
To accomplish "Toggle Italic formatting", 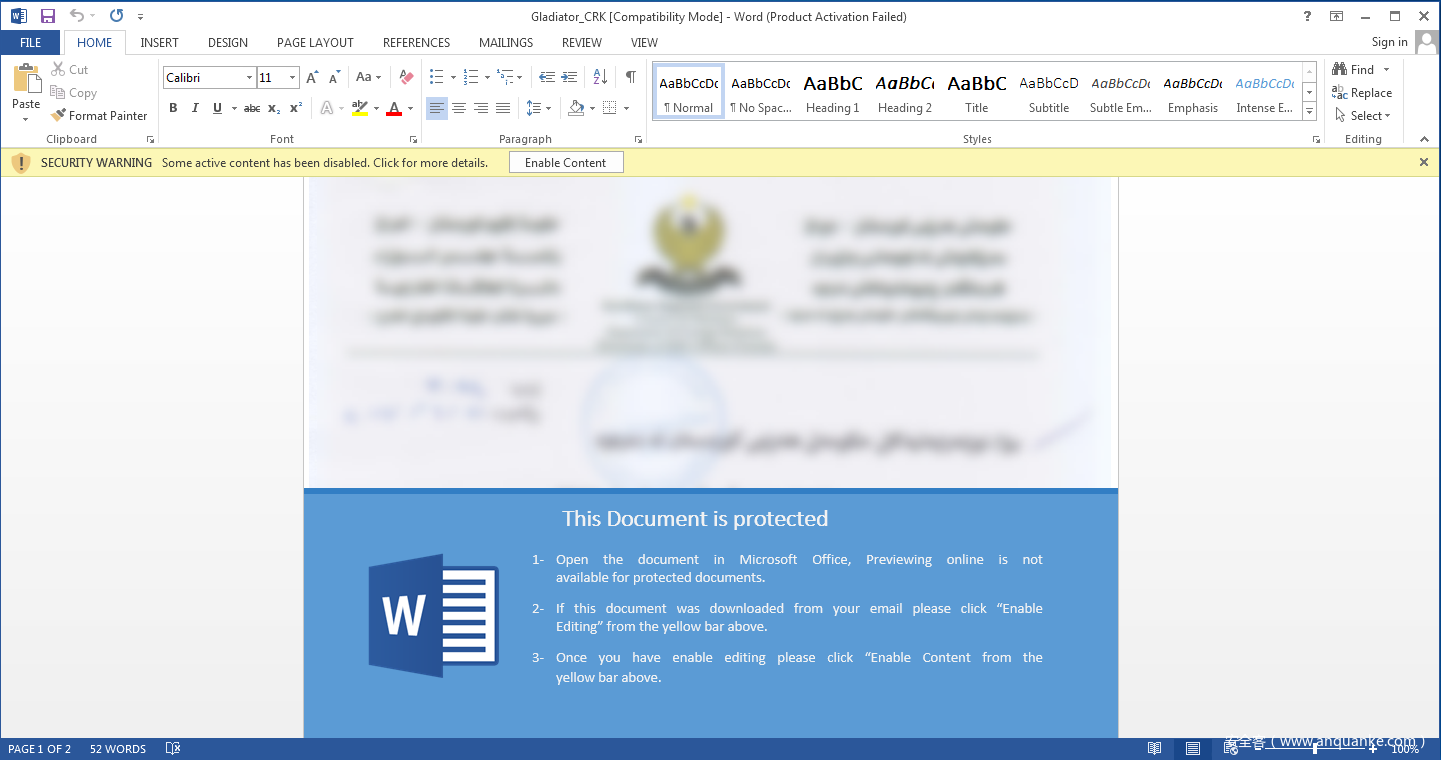I will [x=195, y=108].
